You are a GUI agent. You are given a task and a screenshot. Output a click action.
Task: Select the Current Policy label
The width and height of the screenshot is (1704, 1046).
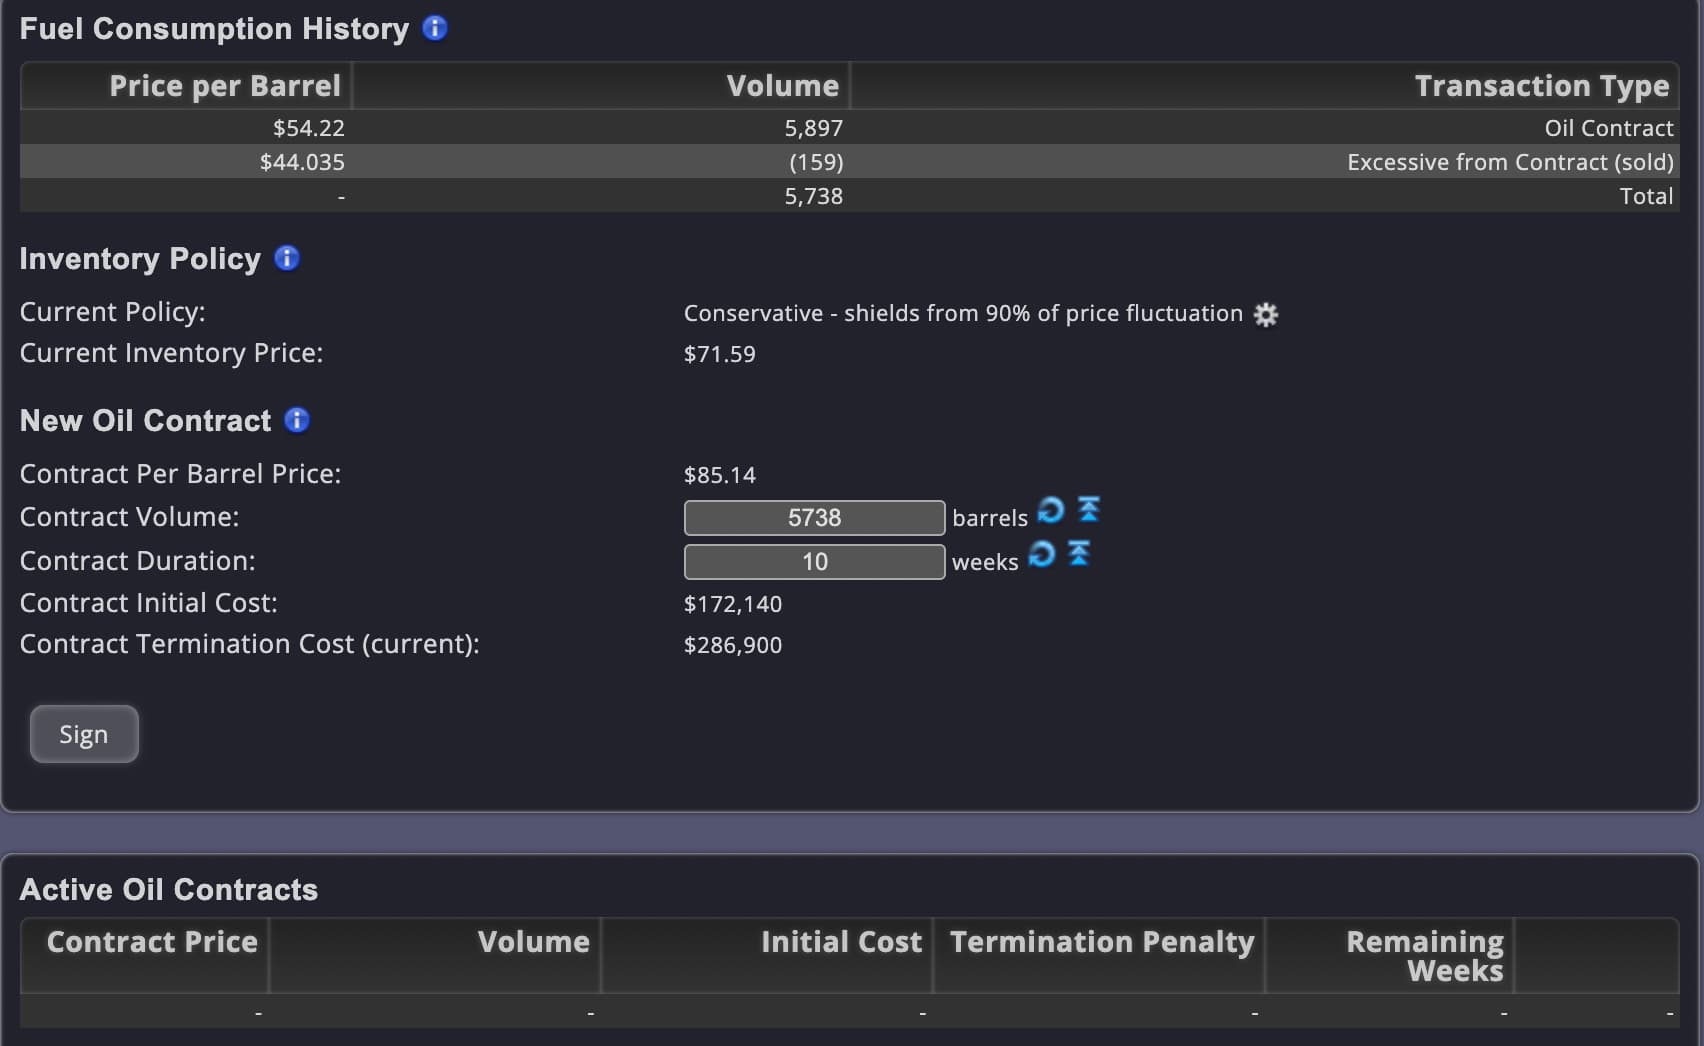point(113,312)
